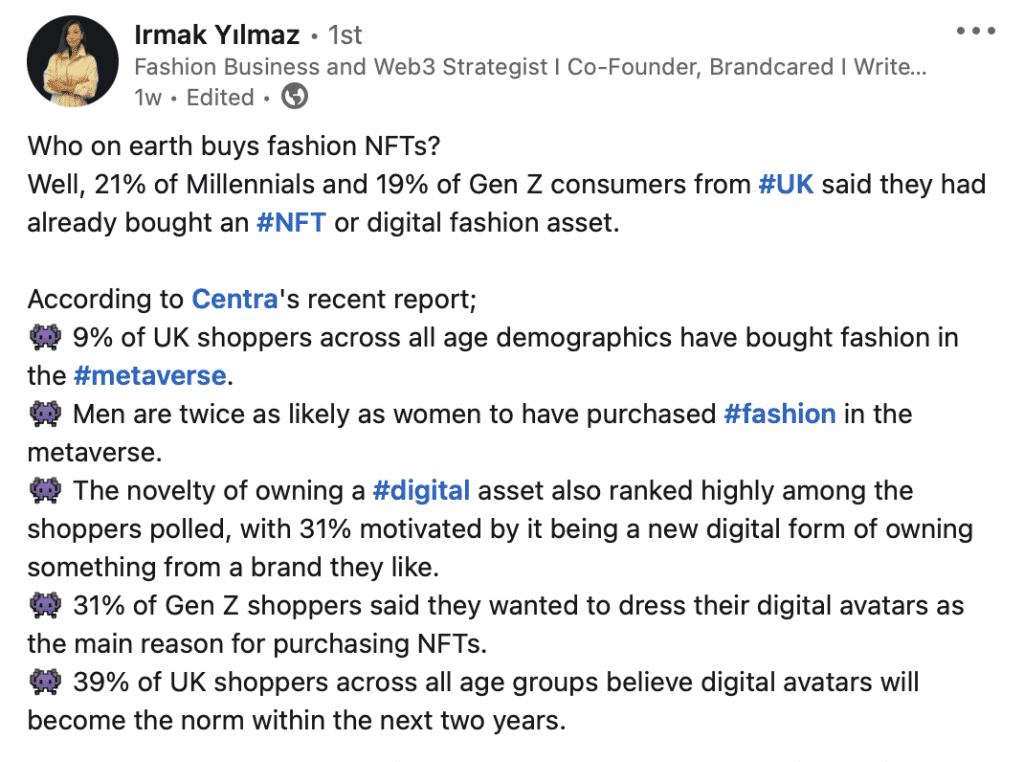Click alien emoji before The novelty of owning

(x=46, y=490)
